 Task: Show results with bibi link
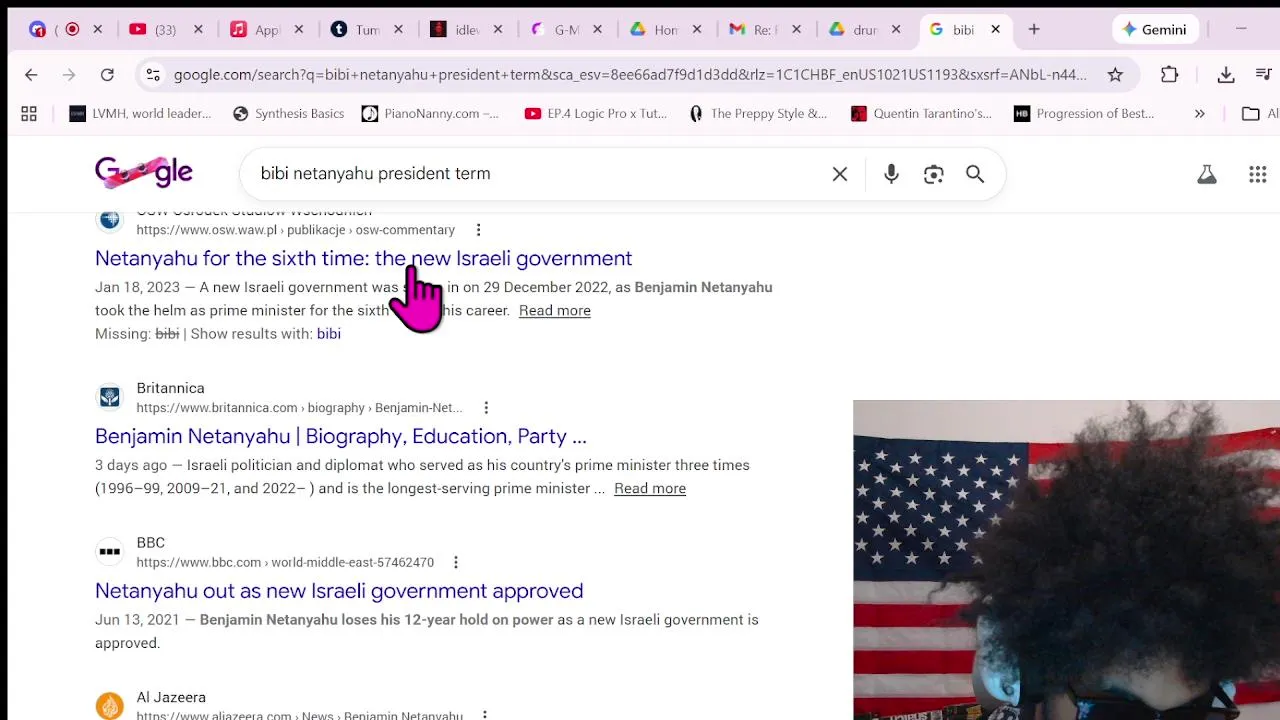tap(328, 334)
